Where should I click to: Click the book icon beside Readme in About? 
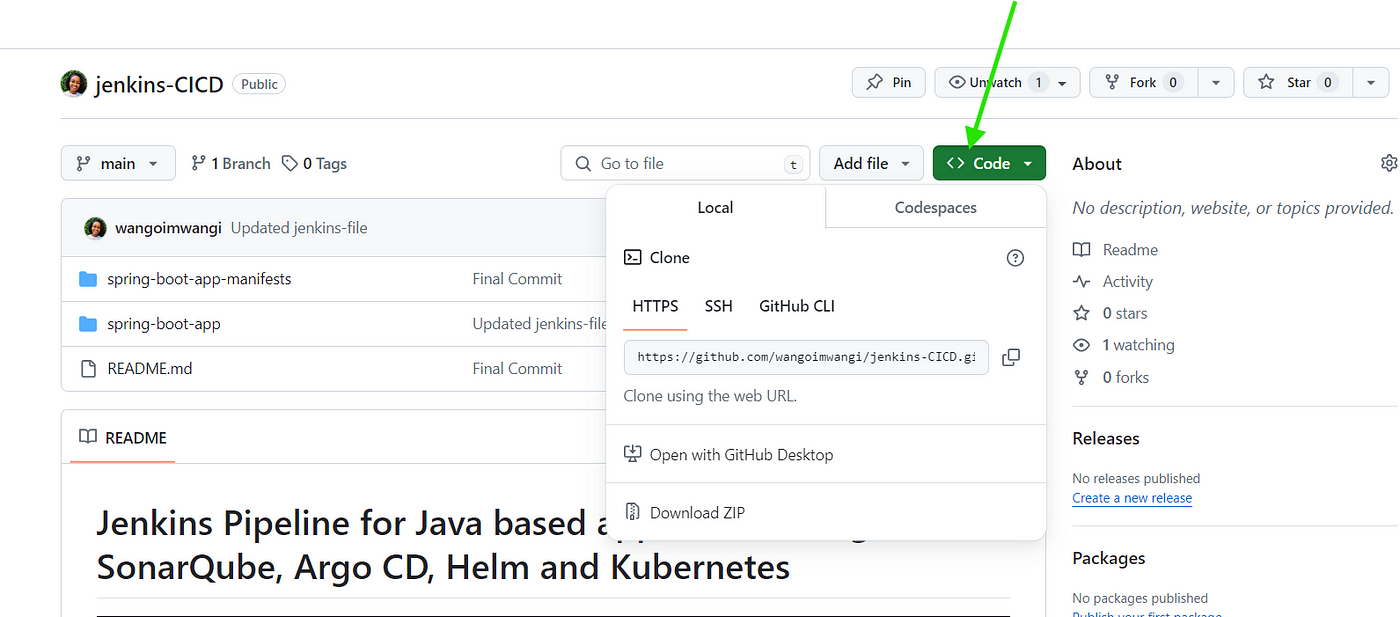pos(1081,249)
